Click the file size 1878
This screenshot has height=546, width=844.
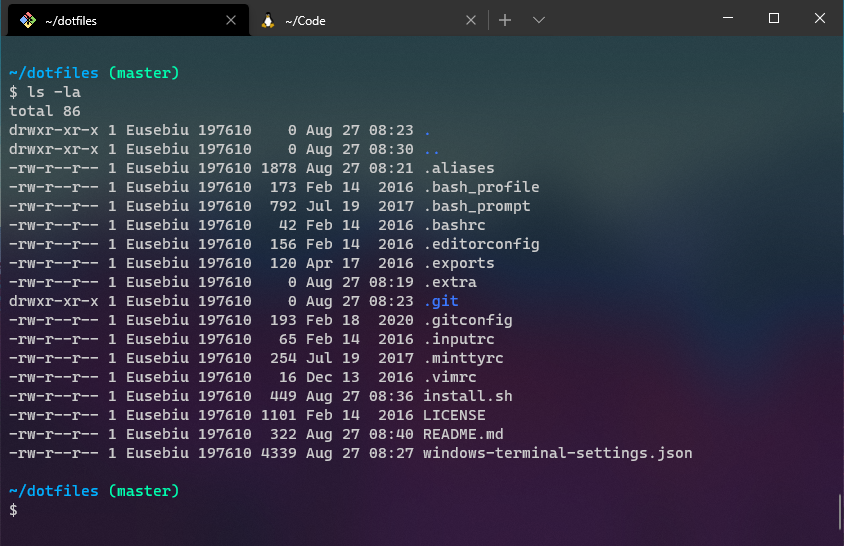(x=279, y=168)
